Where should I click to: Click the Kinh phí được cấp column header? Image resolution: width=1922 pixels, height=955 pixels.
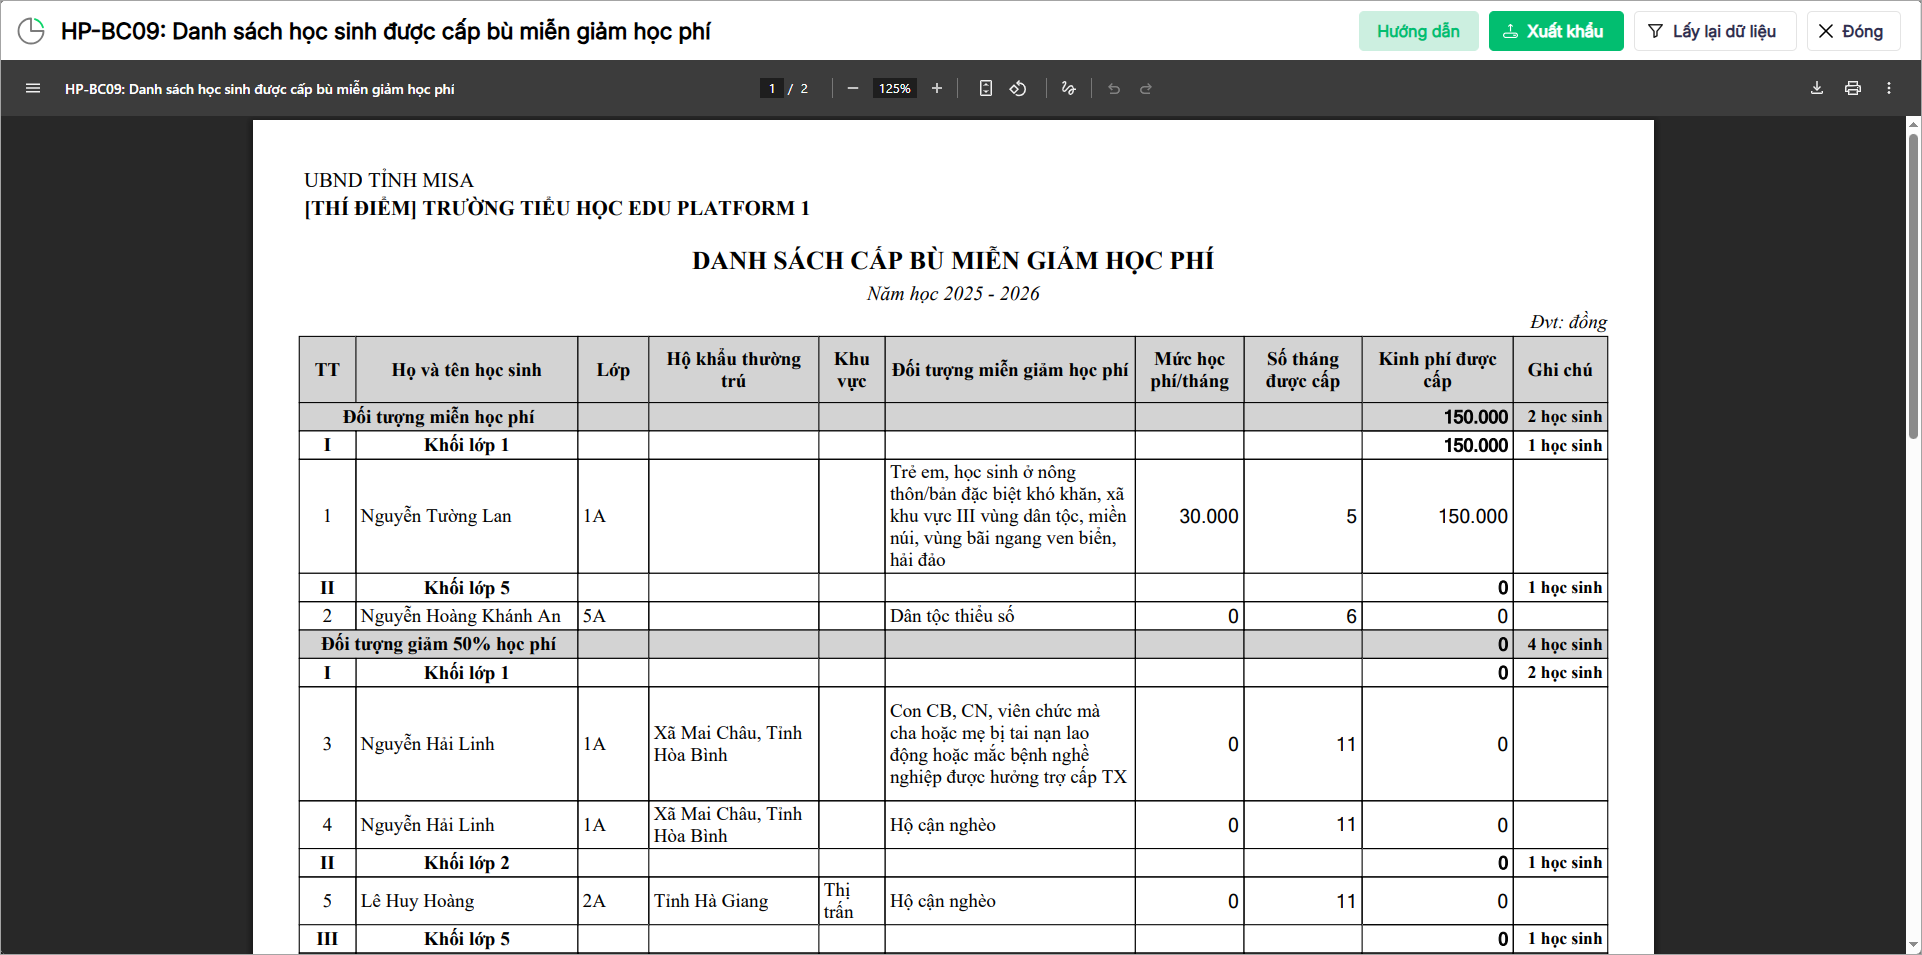pos(1438,370)
